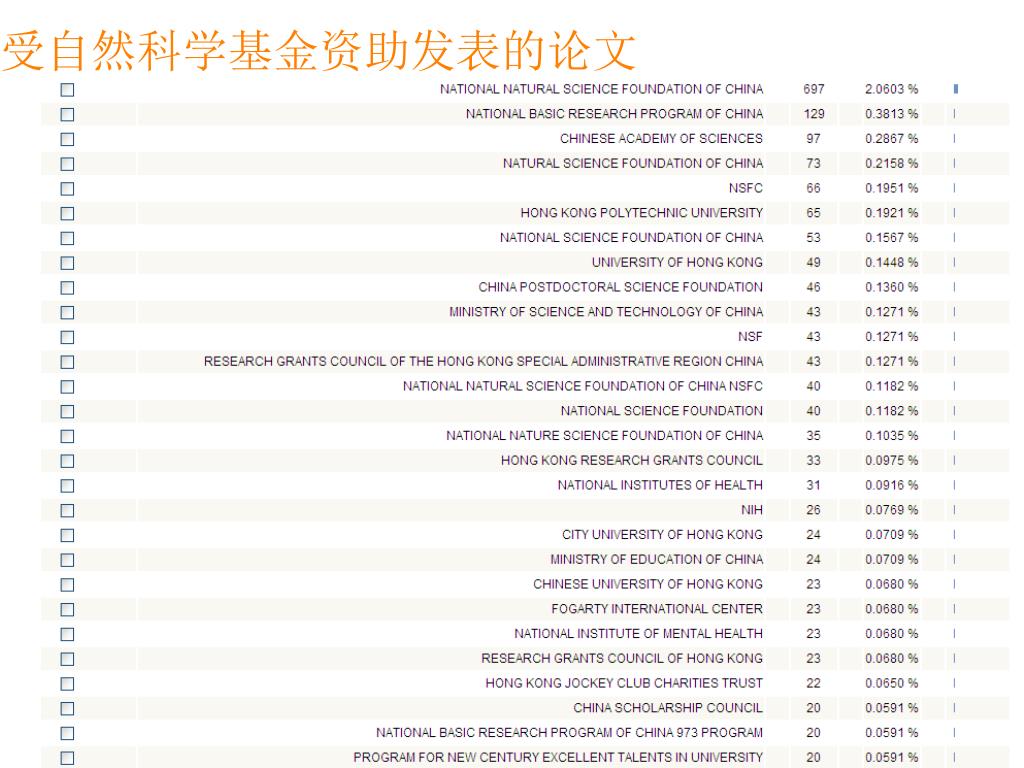This screenshot has width=1024, height=768.
Task: Click the percentage 2.0603 %
Action: [x=891, y=89]
